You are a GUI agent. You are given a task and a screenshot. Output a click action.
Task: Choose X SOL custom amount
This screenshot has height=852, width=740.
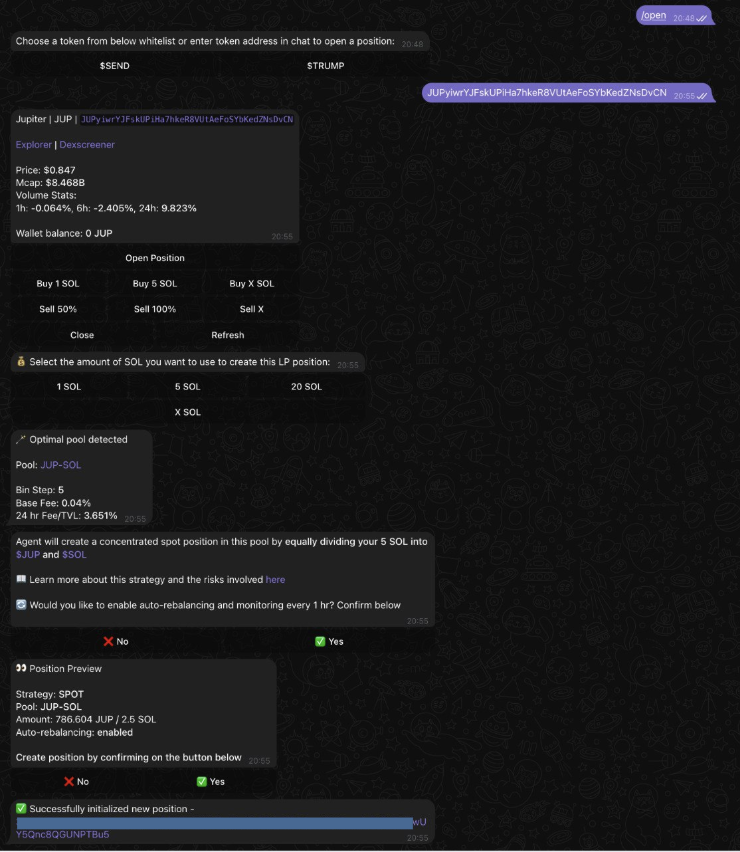pyautogui.click(x=187, y=412)
